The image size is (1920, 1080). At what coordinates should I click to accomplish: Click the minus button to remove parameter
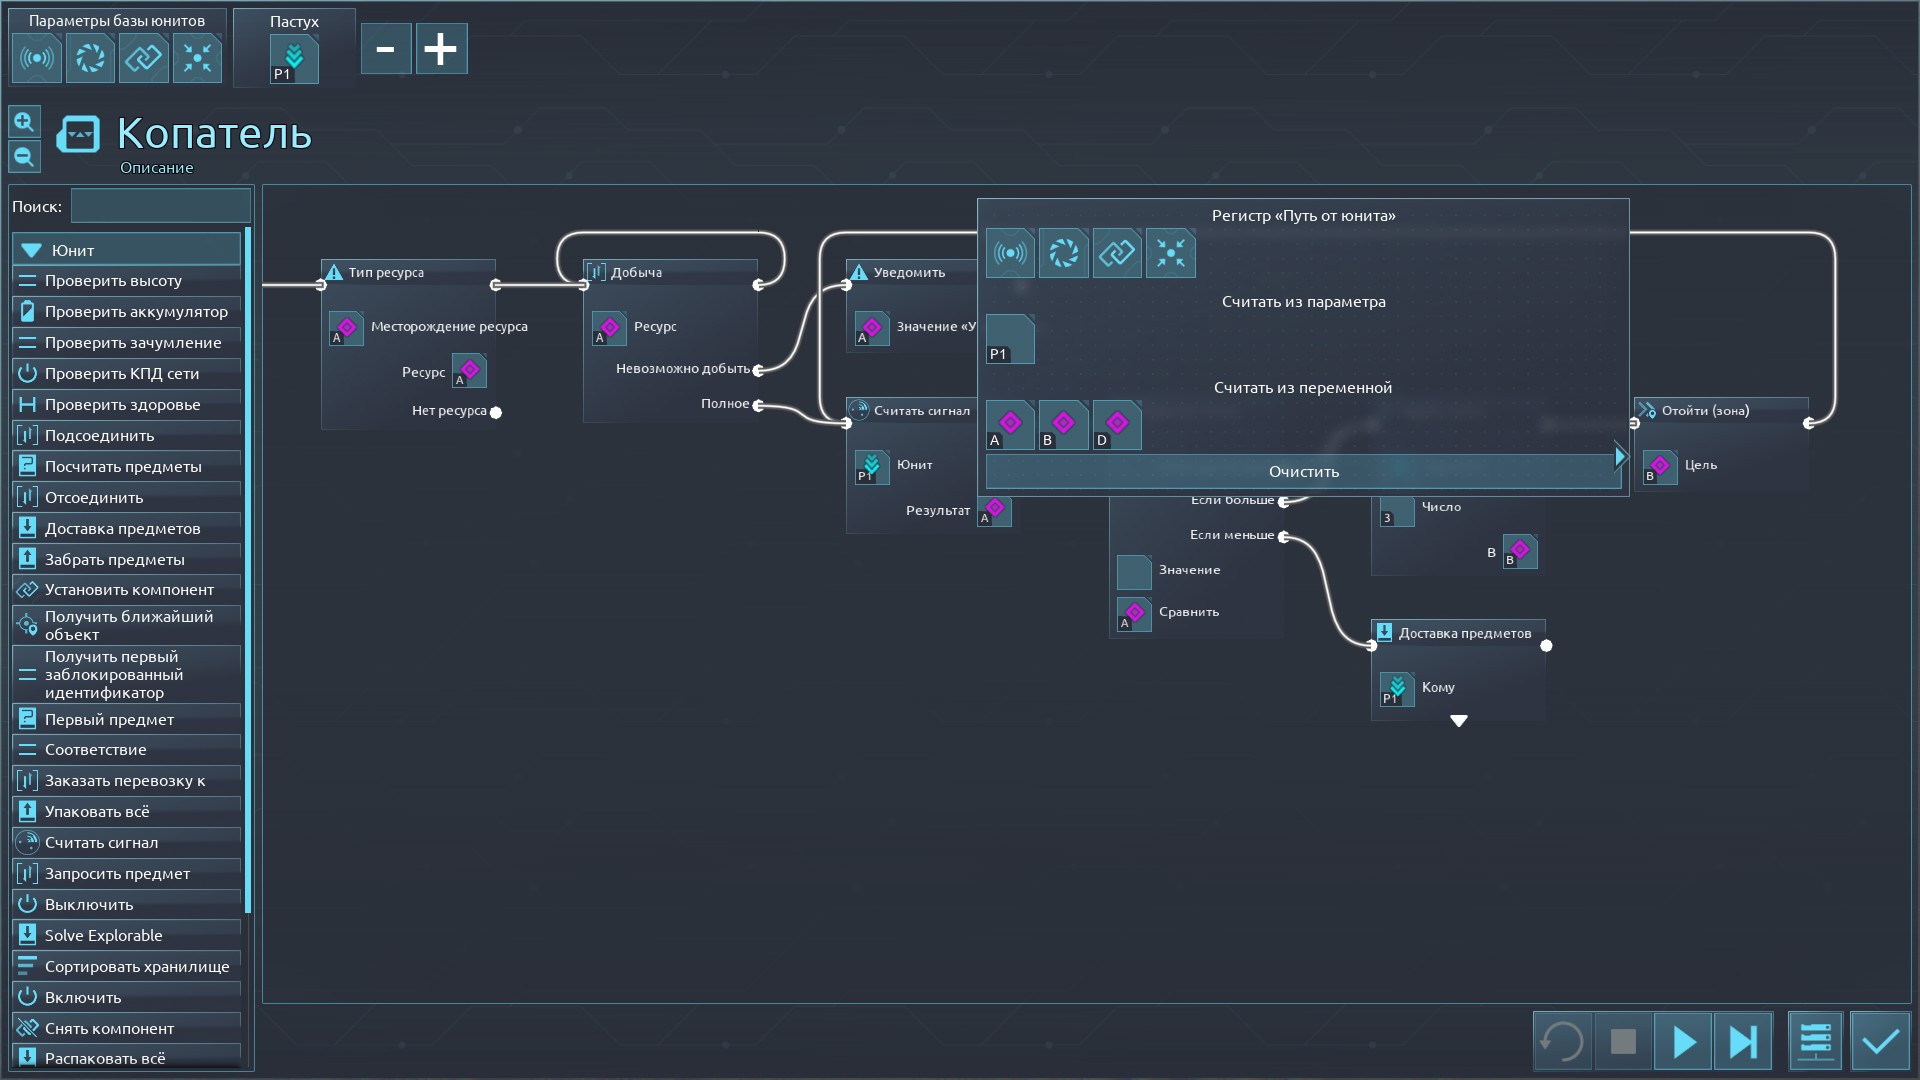[x=386, y=49]
